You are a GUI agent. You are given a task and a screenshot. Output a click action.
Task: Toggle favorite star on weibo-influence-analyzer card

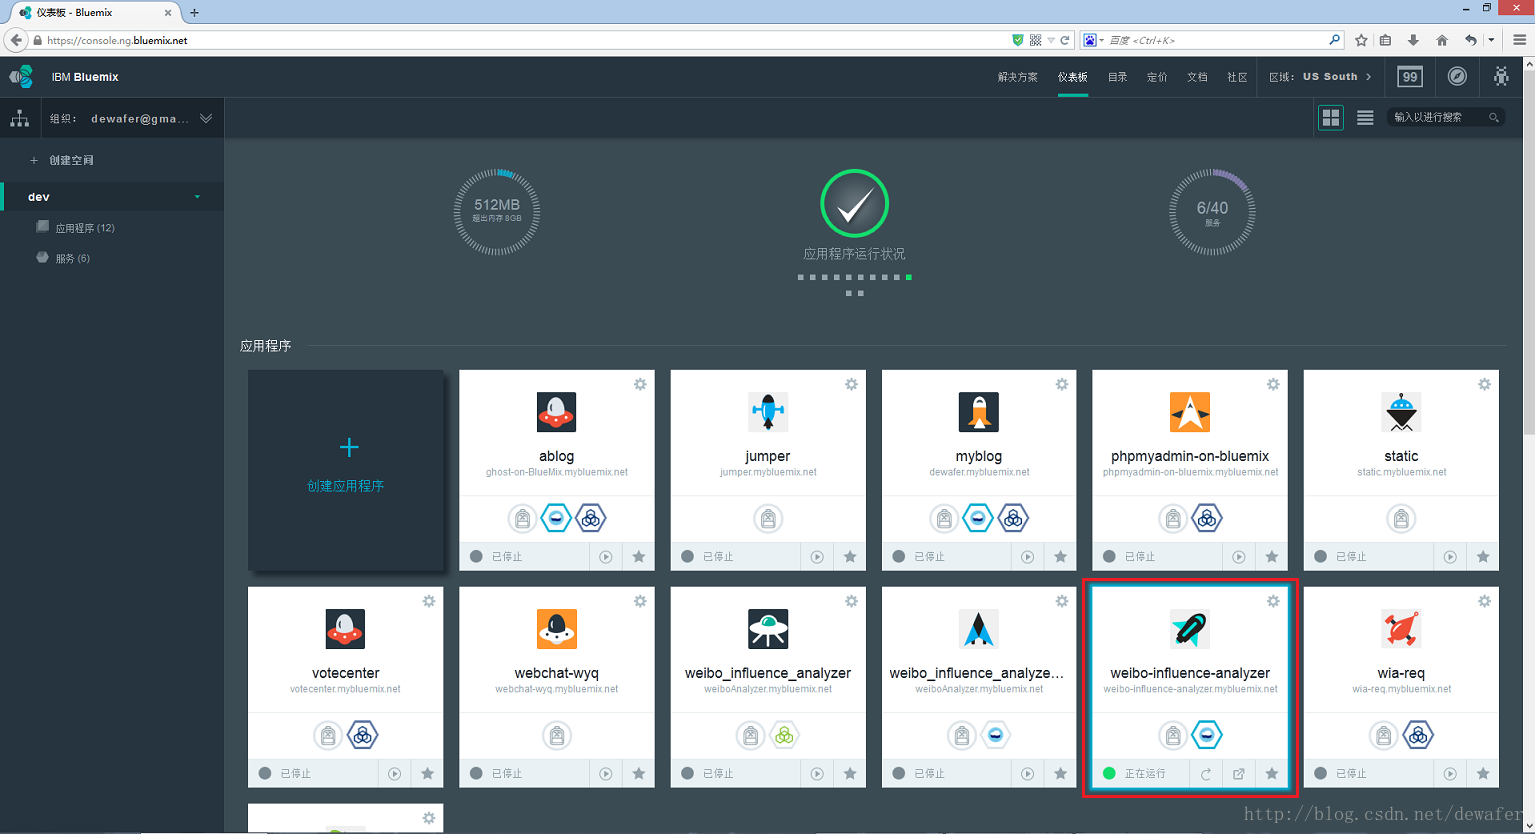[x=1272, y=774]
